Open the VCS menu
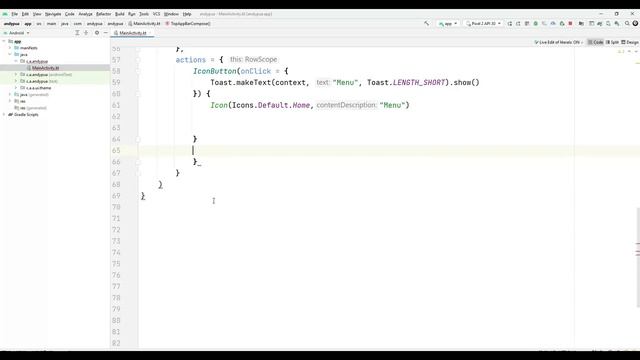Screen dimensions: 640x360 point(156,14)
